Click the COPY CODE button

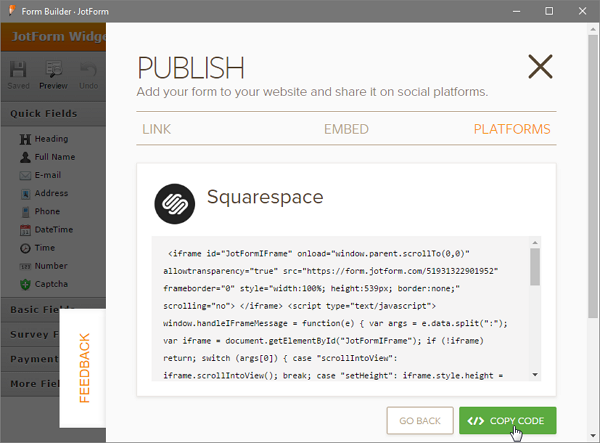pyautogui.click(x=508, y=421)
